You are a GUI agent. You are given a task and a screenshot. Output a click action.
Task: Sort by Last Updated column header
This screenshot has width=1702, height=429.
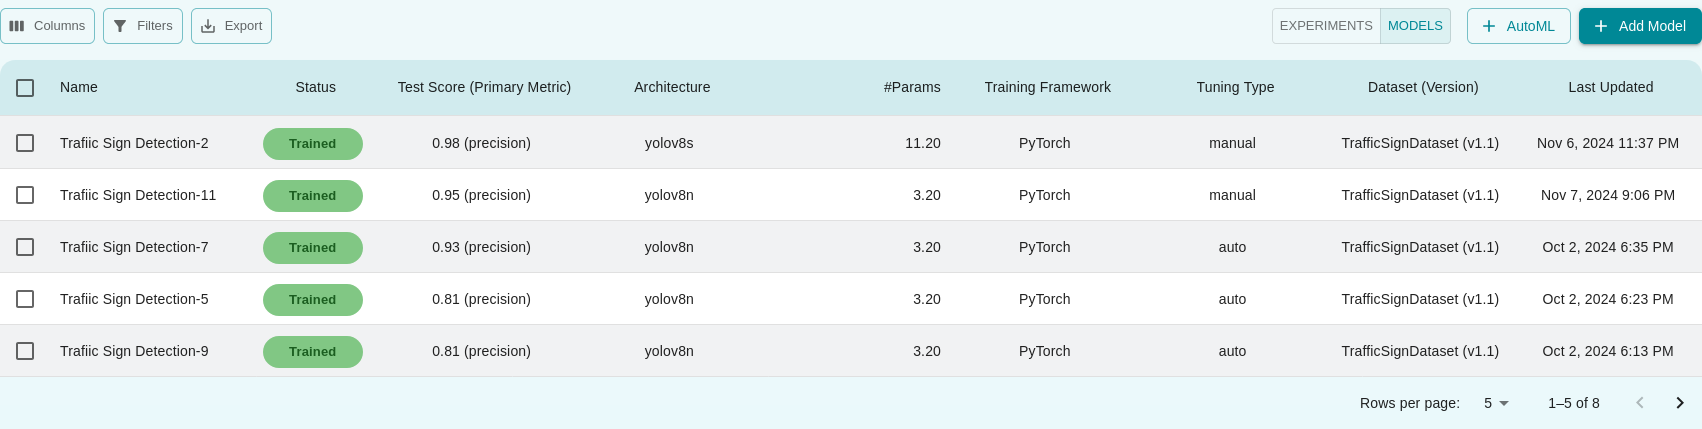(1610, 87)
